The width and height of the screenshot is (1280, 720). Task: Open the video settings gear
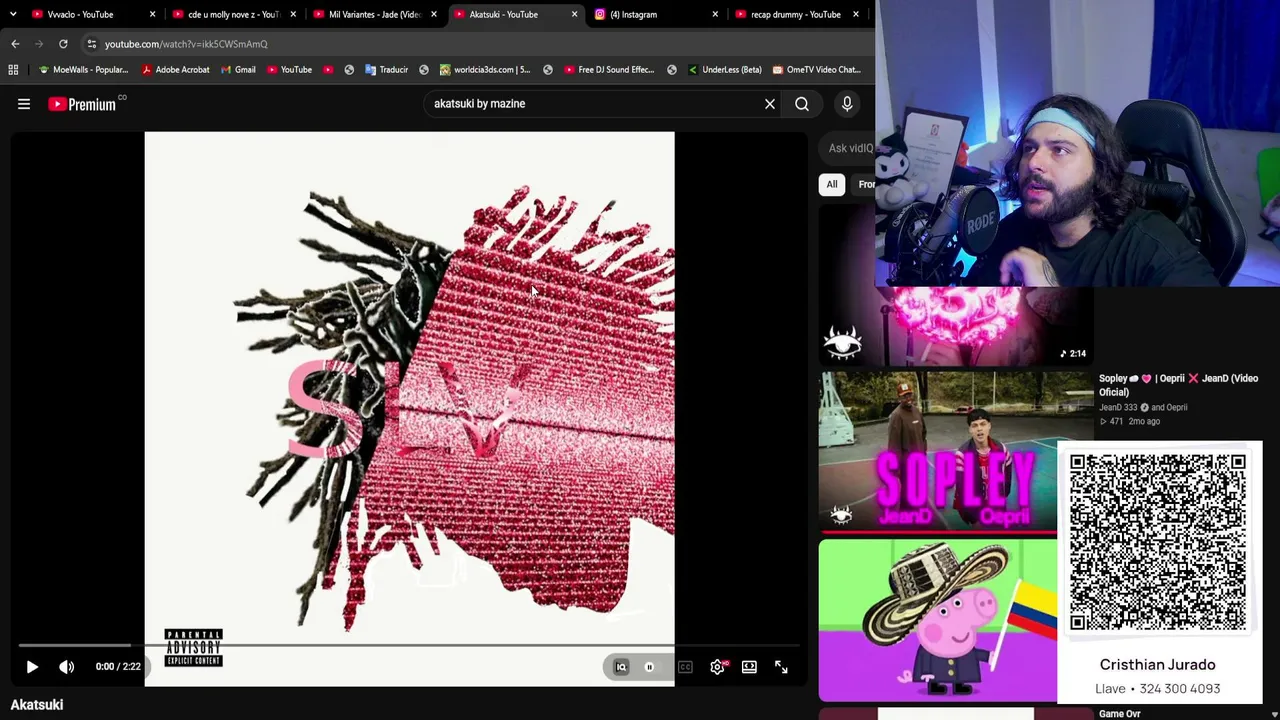tap(717, 667)
